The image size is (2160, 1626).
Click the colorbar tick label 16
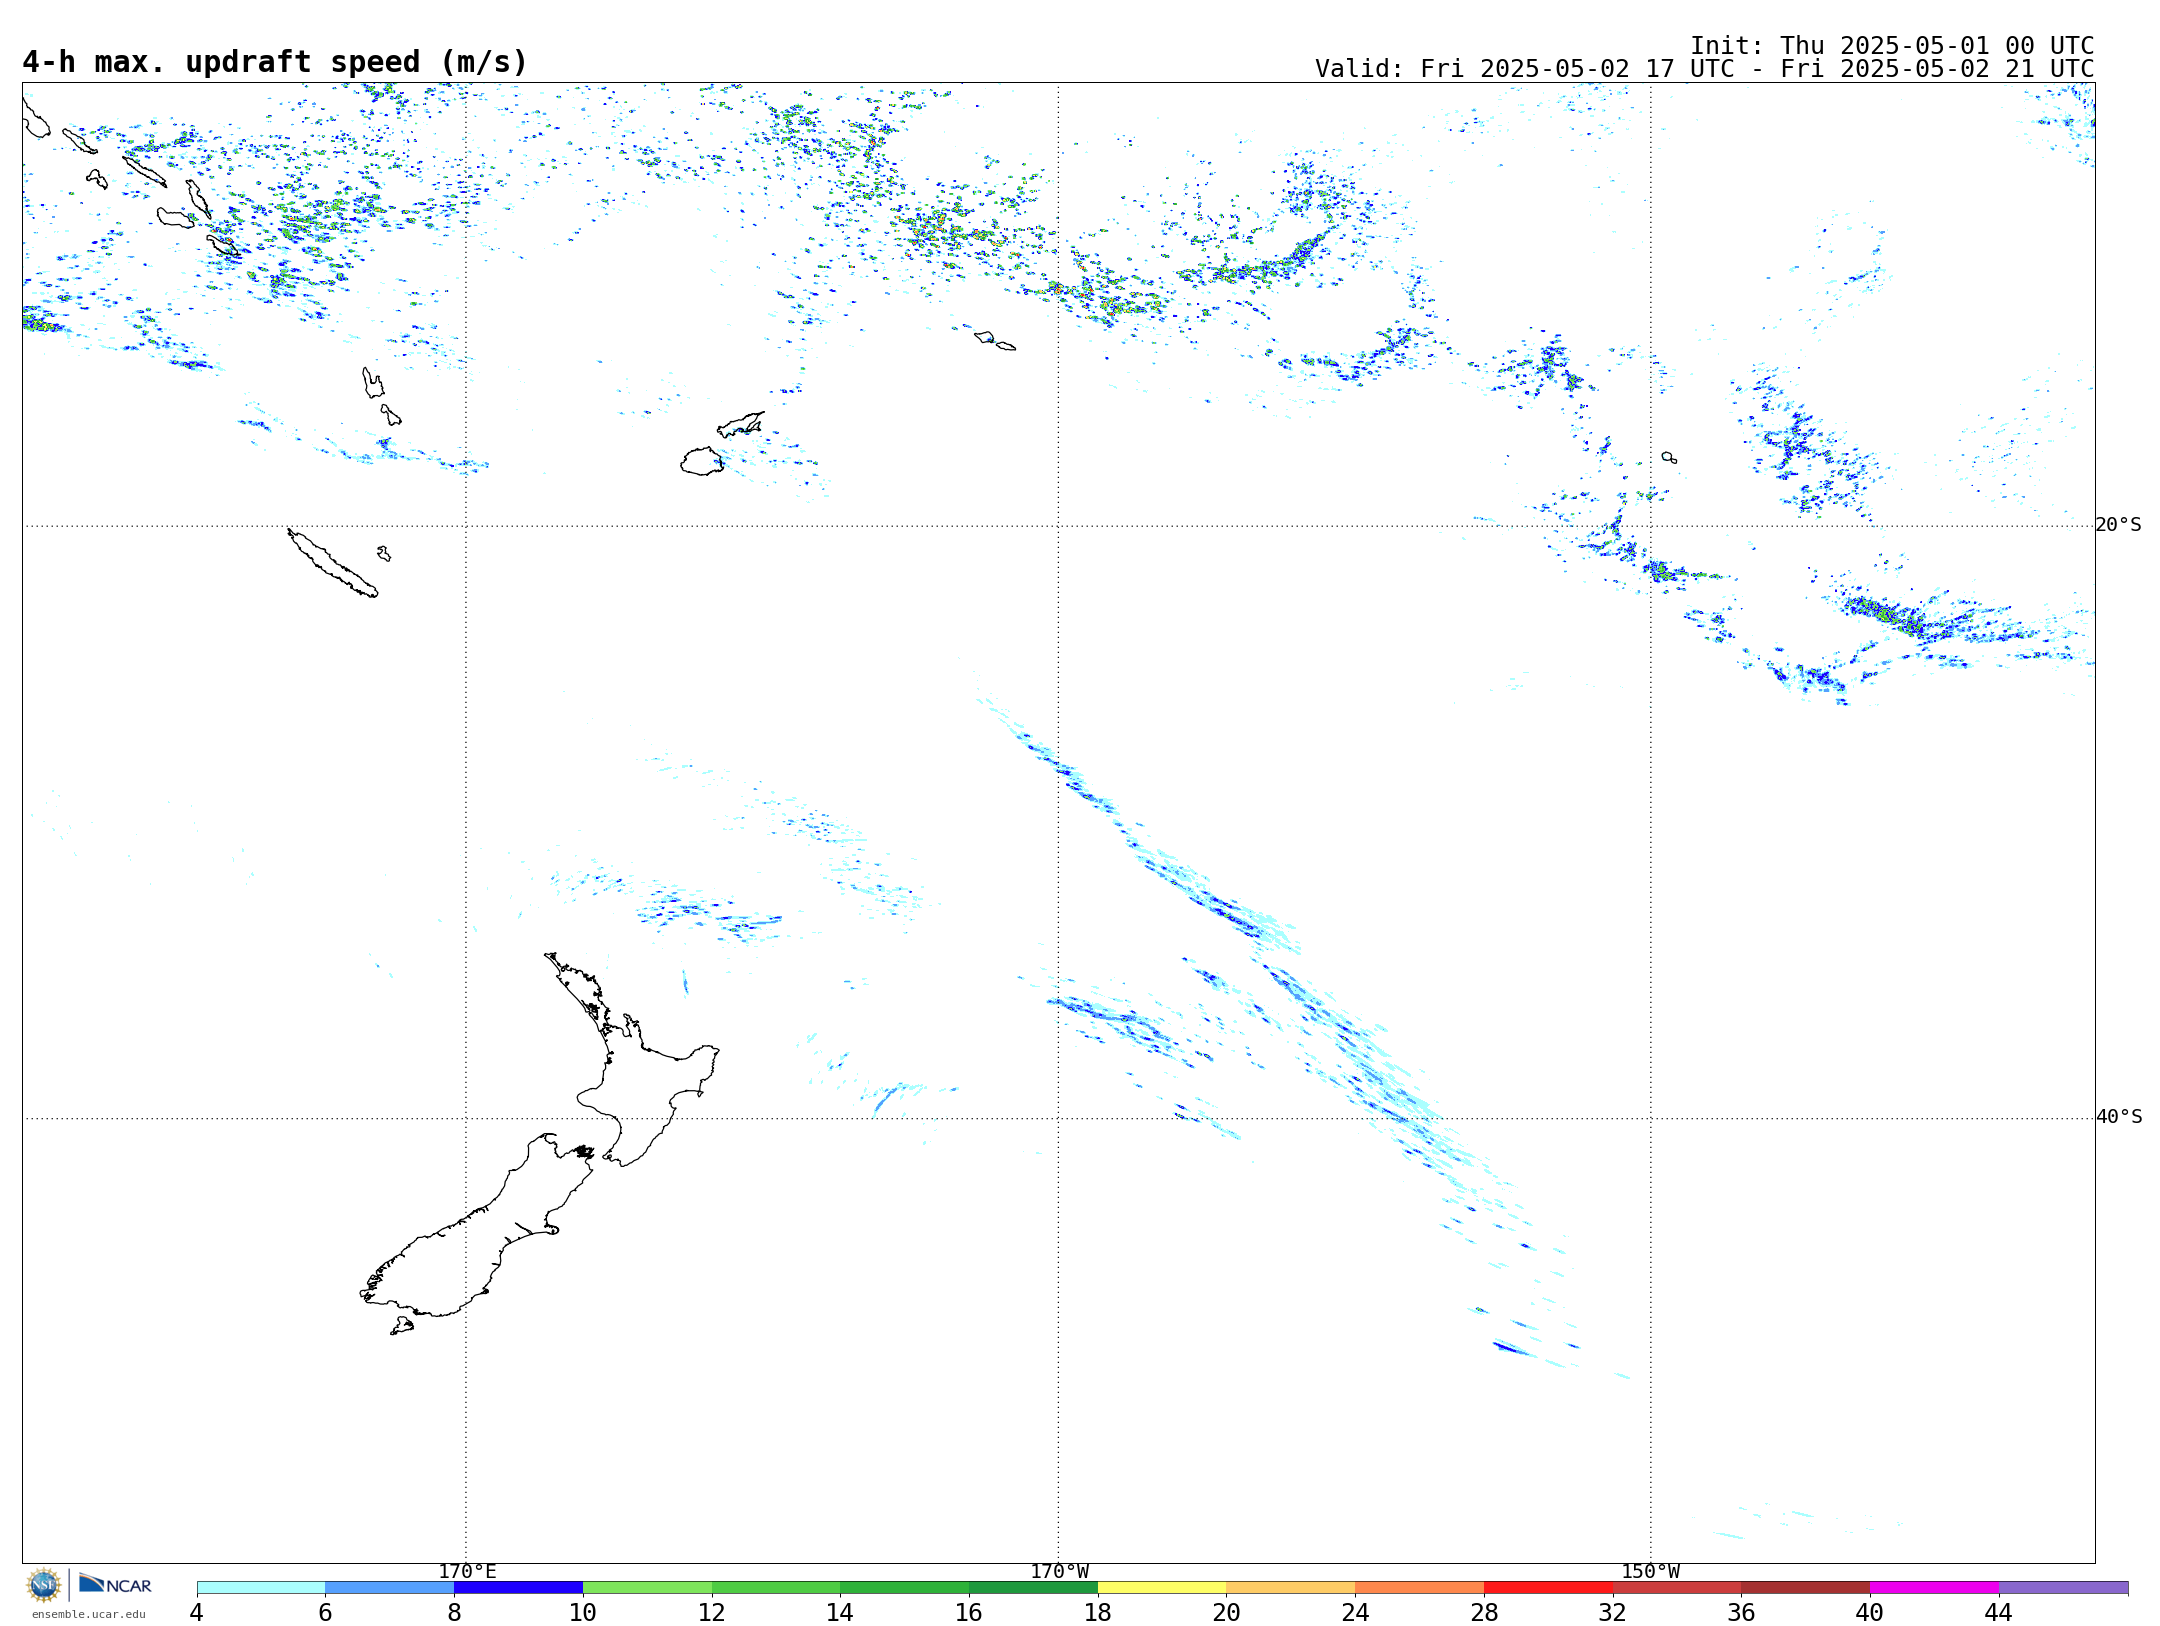coord(969,1612)
